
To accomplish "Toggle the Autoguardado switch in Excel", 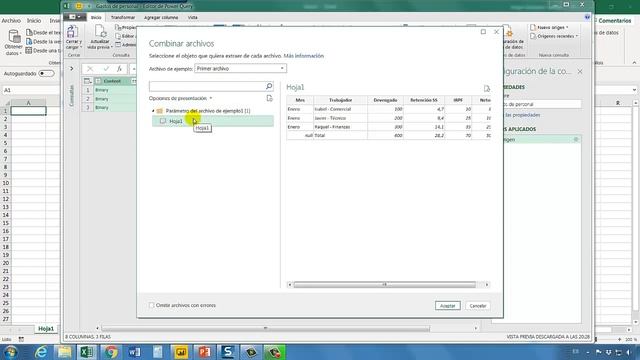I will (46, 73).
